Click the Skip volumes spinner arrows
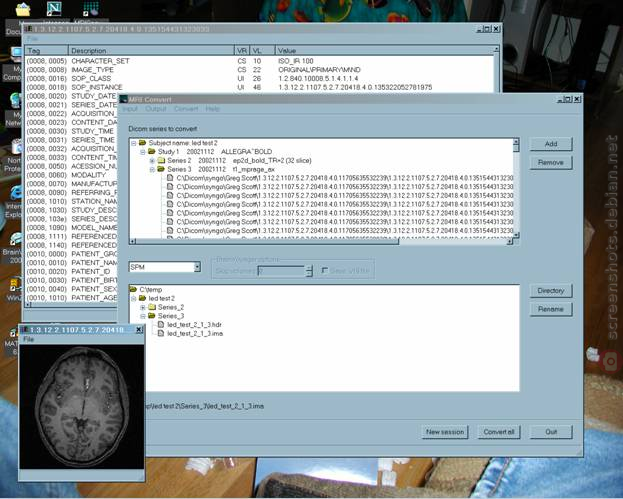Image resolution: width=623 pixels, height=499 pixels. [309, 271]
